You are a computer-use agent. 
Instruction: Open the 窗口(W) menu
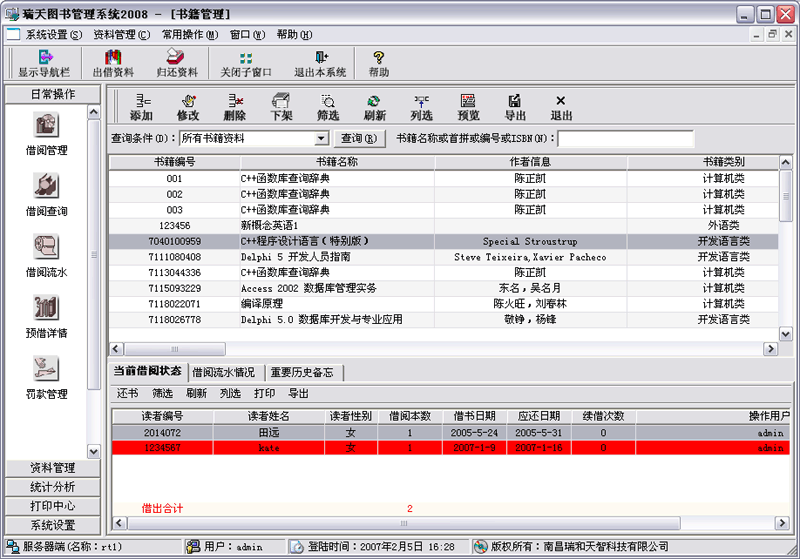click(247, 35)
